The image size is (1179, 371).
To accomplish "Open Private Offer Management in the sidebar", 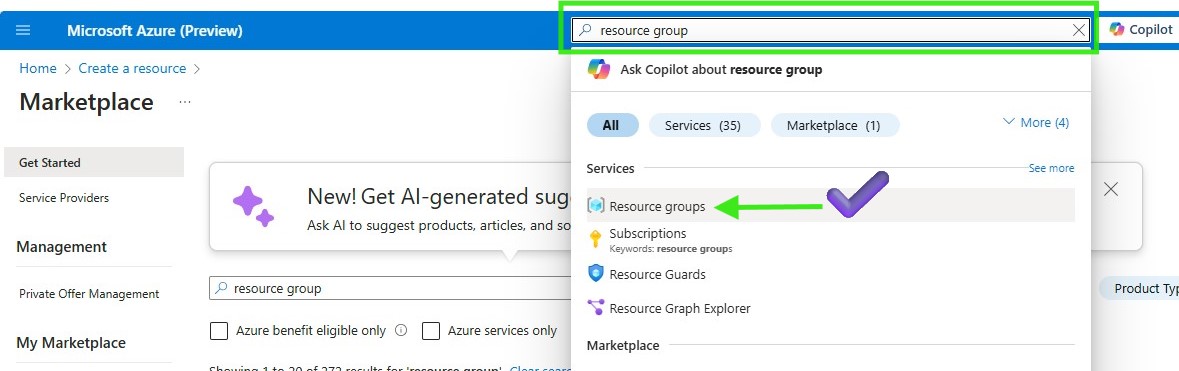I will (89, 293).
